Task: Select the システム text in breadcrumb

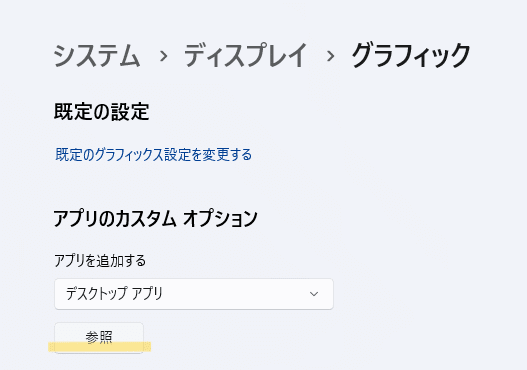Action: tap(96, 56)
